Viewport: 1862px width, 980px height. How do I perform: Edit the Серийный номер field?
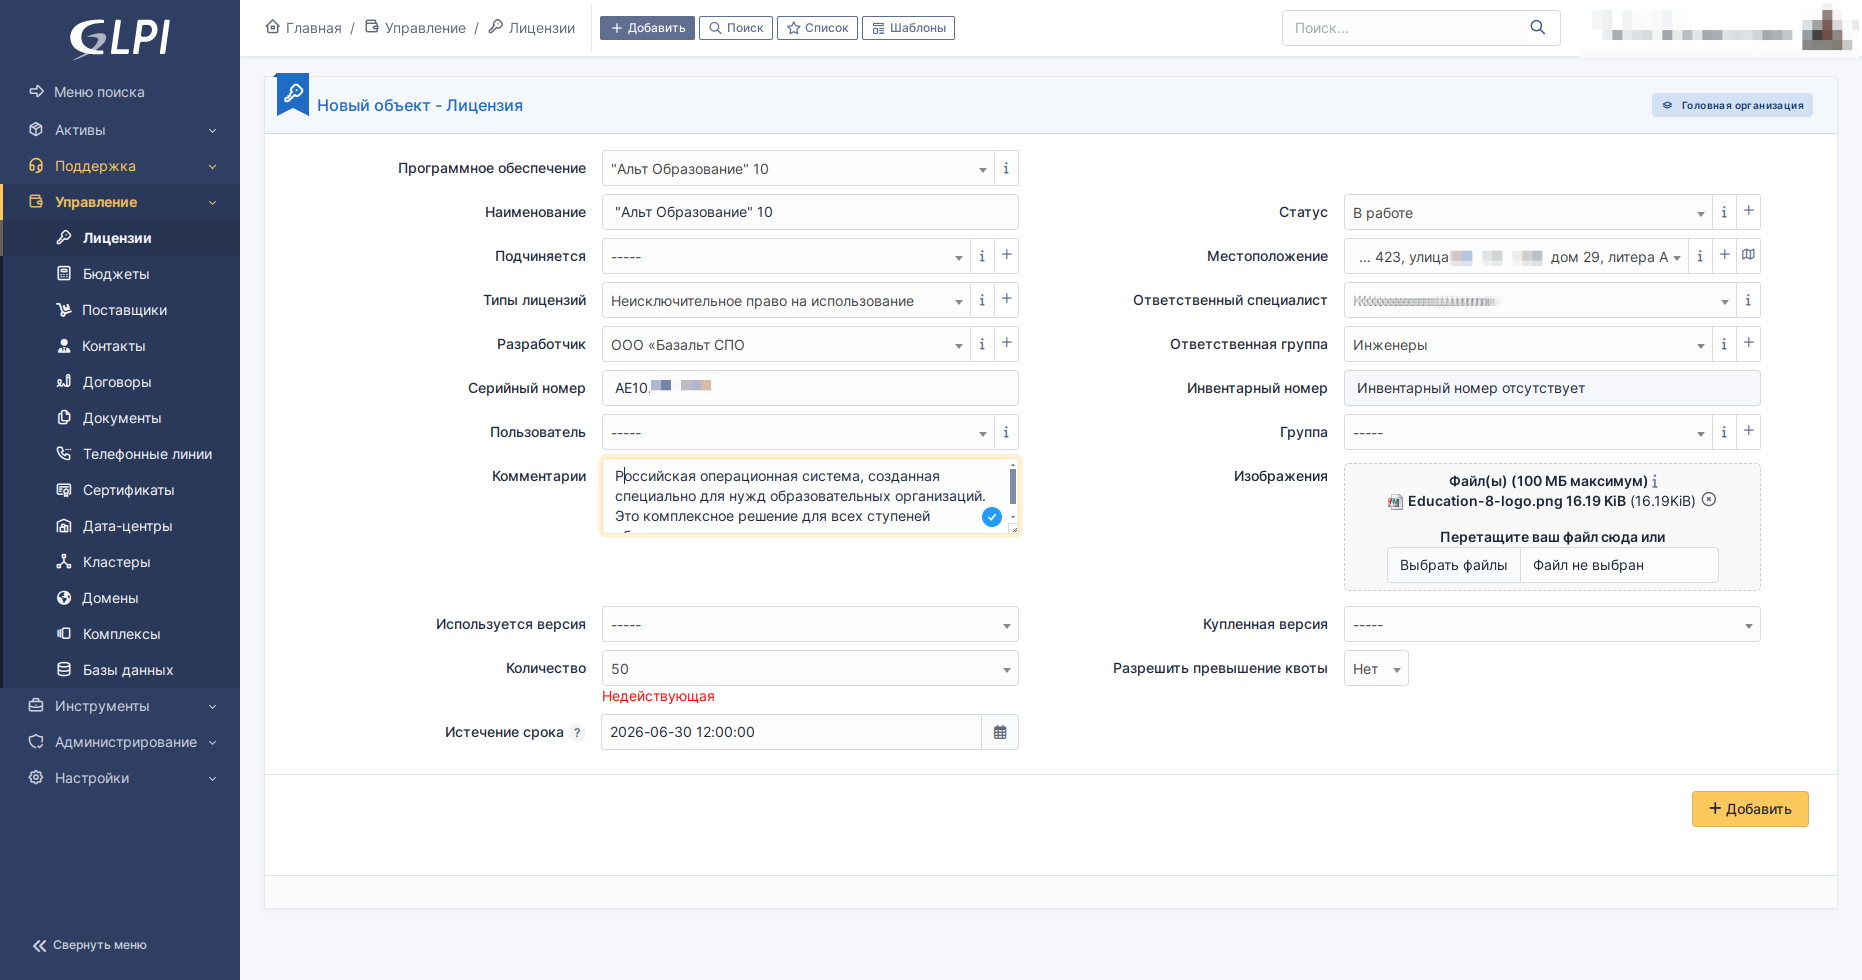pos(810,388)
